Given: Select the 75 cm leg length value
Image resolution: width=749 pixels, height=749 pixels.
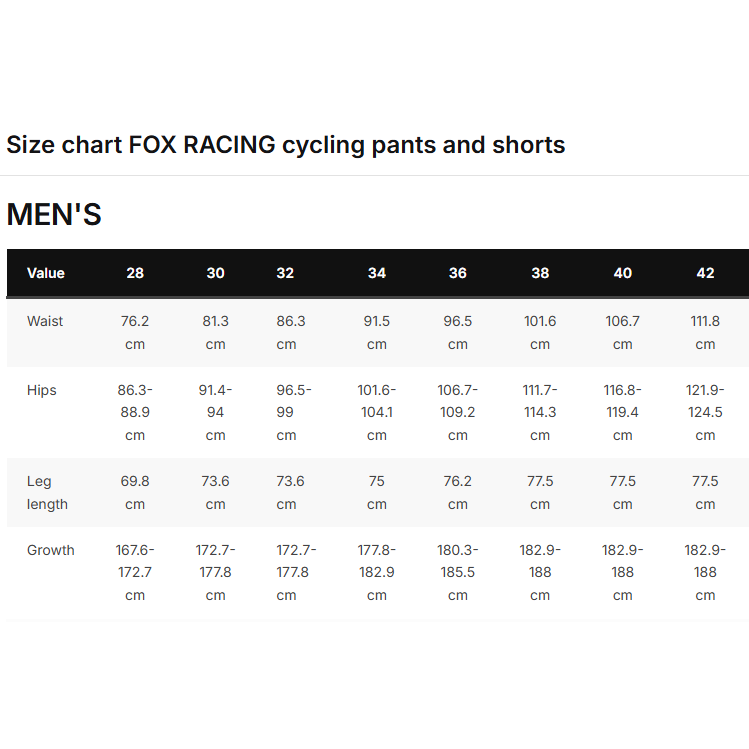Looking at the screenshot, I should [x=377, y=492].
